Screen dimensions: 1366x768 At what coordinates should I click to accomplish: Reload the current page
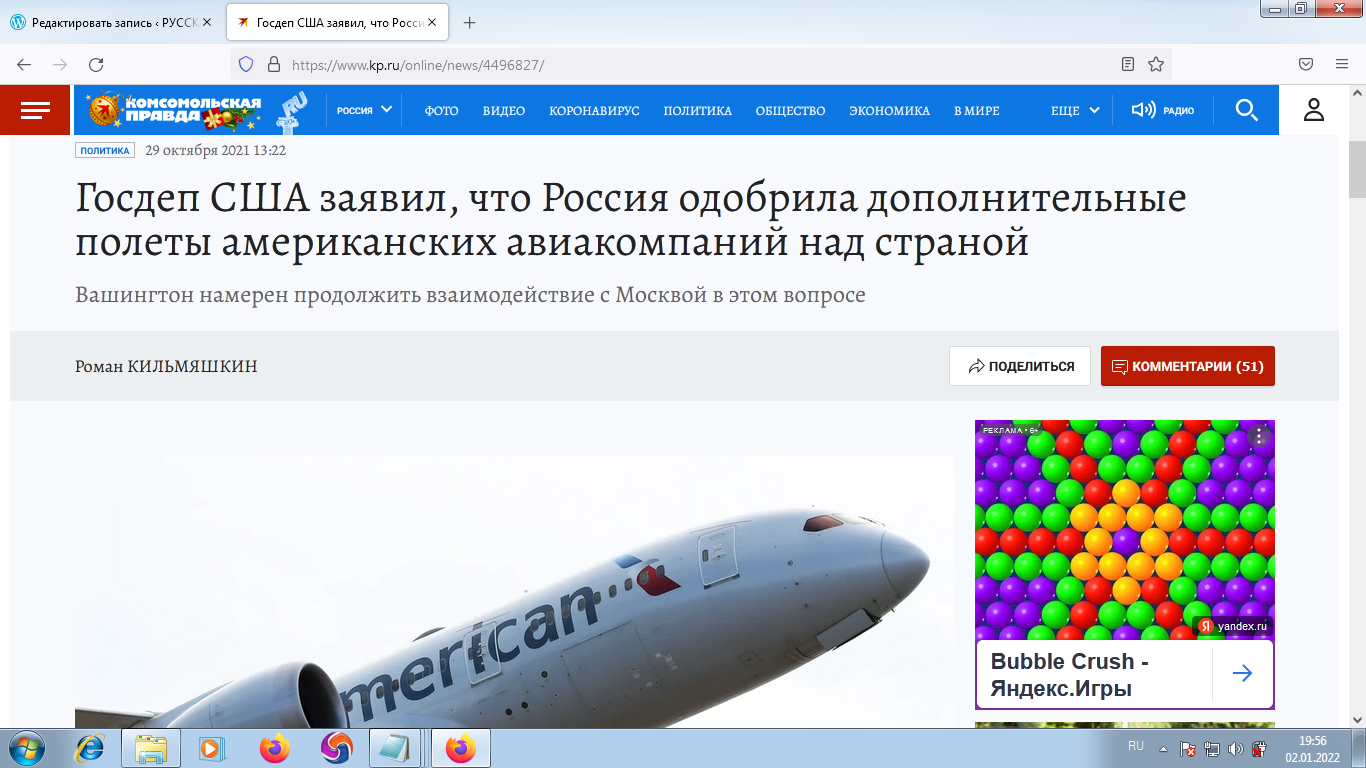[x=96, y=63]
